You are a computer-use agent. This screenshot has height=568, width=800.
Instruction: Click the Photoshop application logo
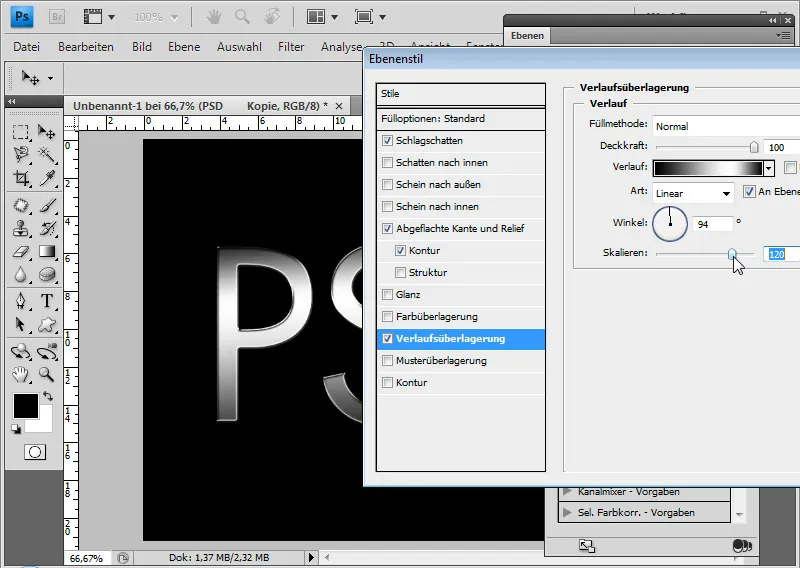(22, 17)
